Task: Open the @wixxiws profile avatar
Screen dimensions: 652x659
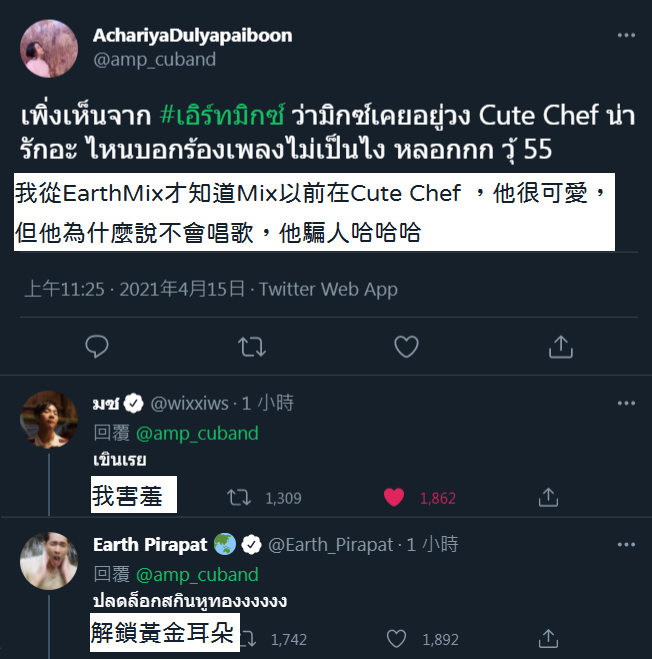Action: [49, 419]
